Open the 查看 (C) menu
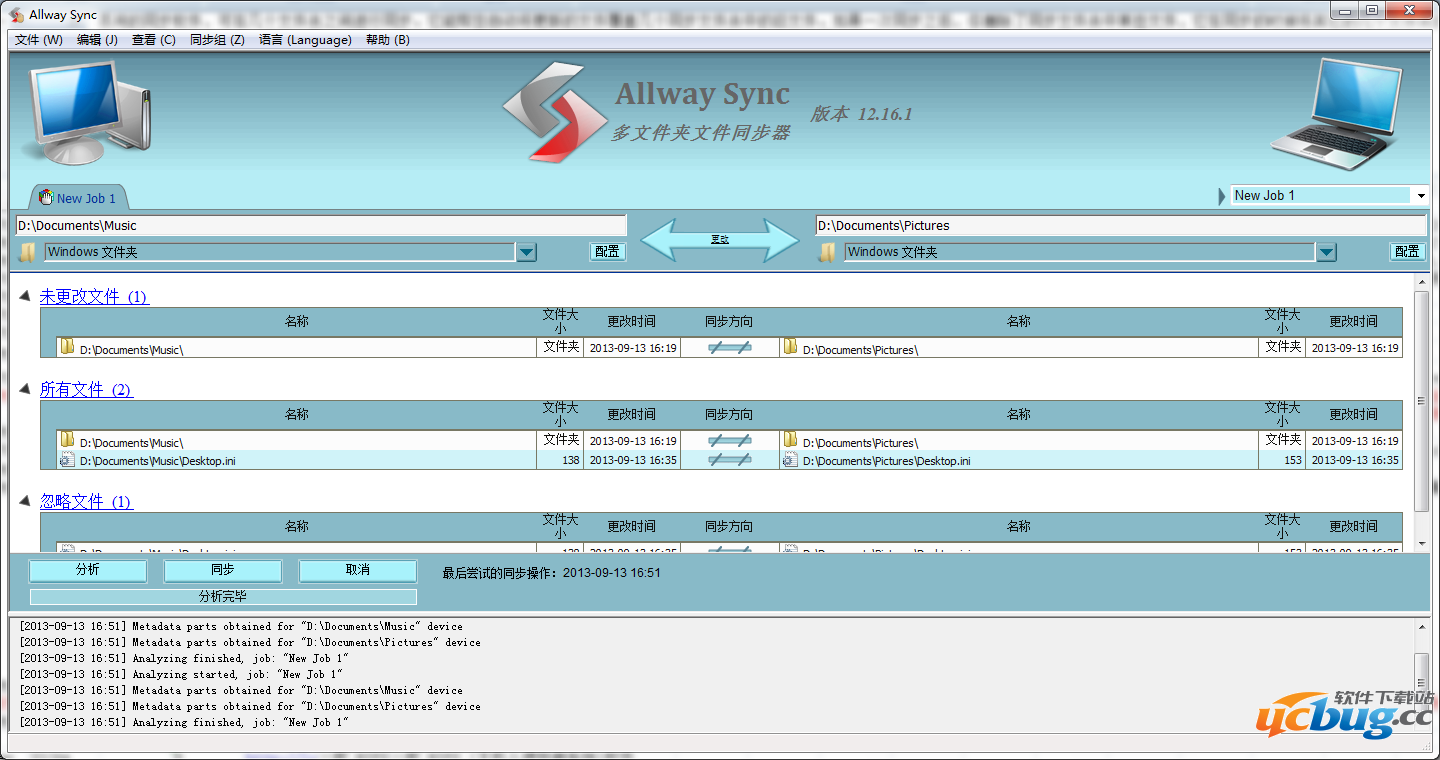Image resolution: width=1440 pixels, height=760 pixels. (153, 40)
